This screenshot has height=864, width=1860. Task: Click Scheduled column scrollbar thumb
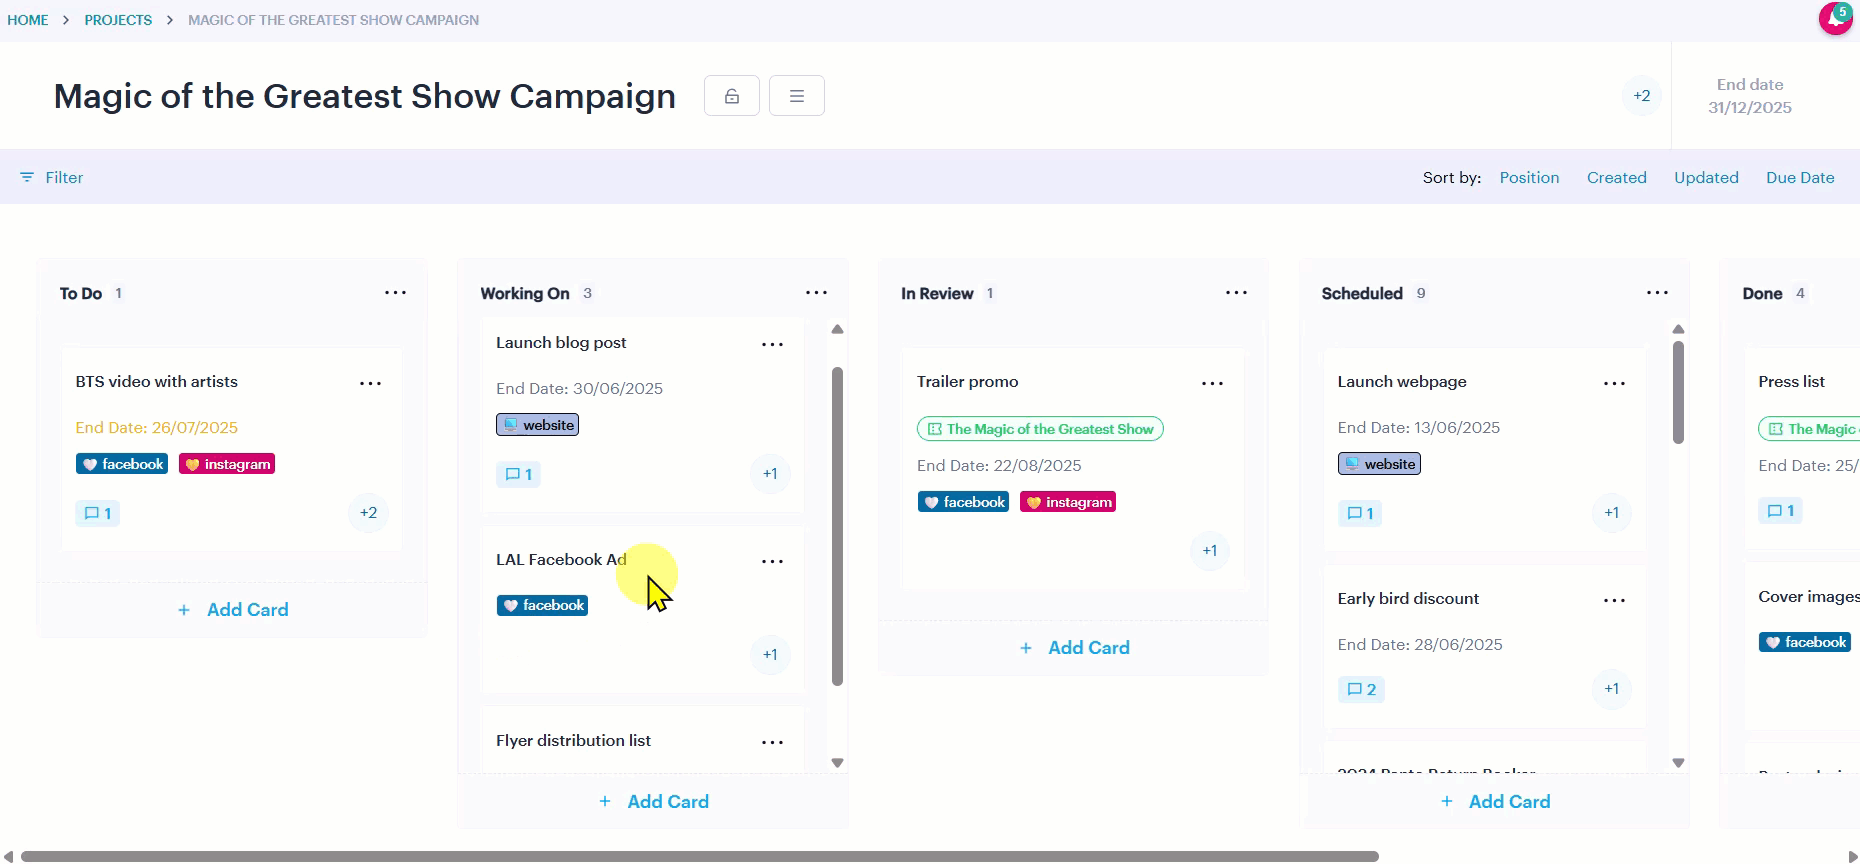pos(1678,392)
